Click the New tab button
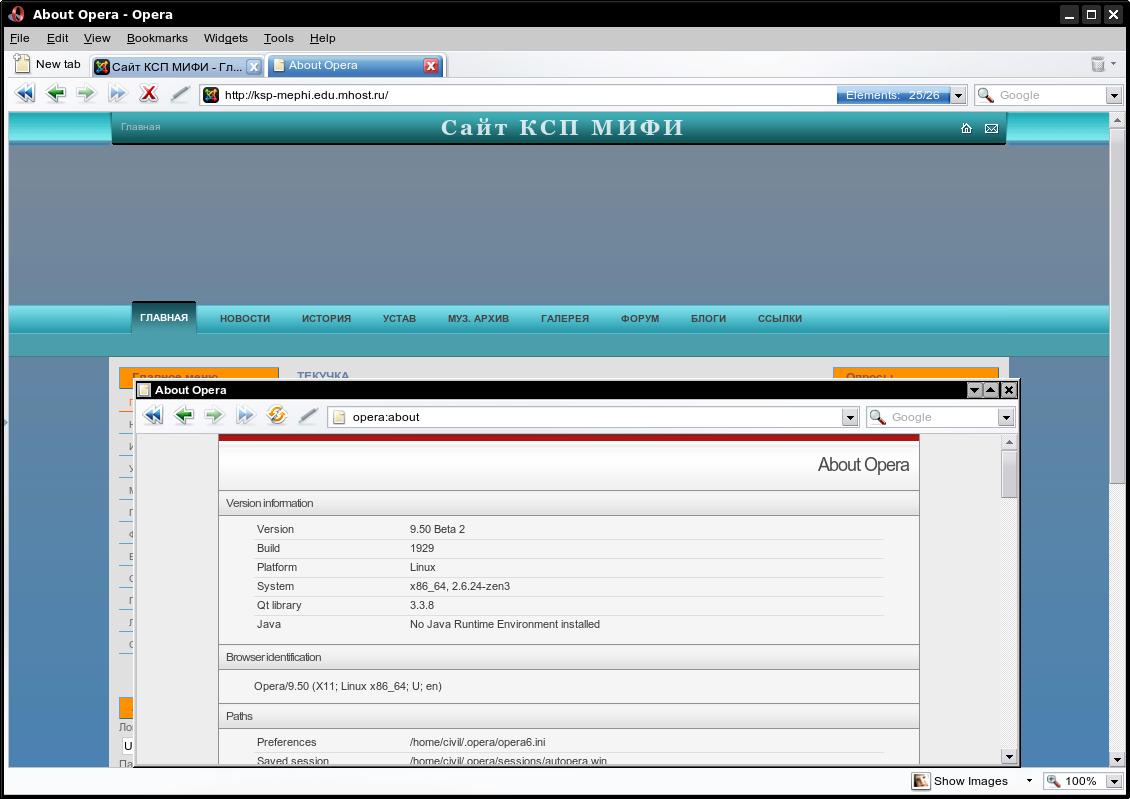This screenshot has height=799, width=1130. coord(48,64)
